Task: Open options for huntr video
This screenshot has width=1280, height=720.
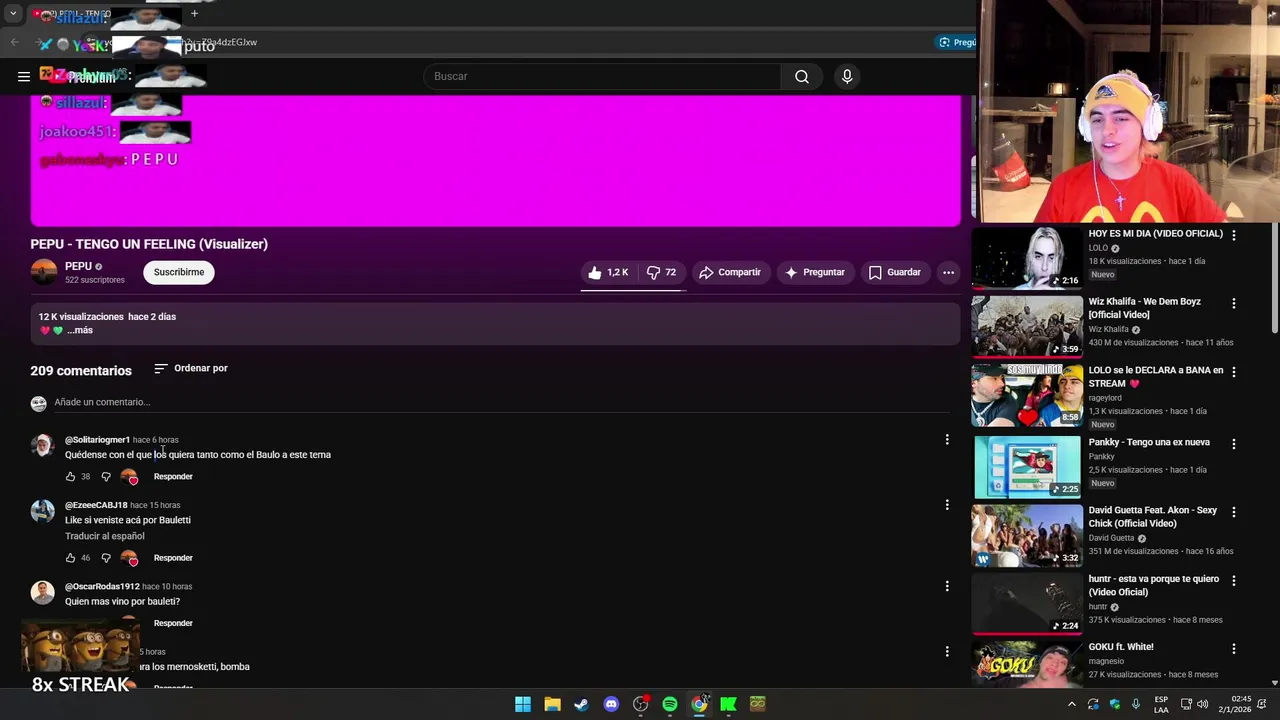Action: click(1233, 580)
